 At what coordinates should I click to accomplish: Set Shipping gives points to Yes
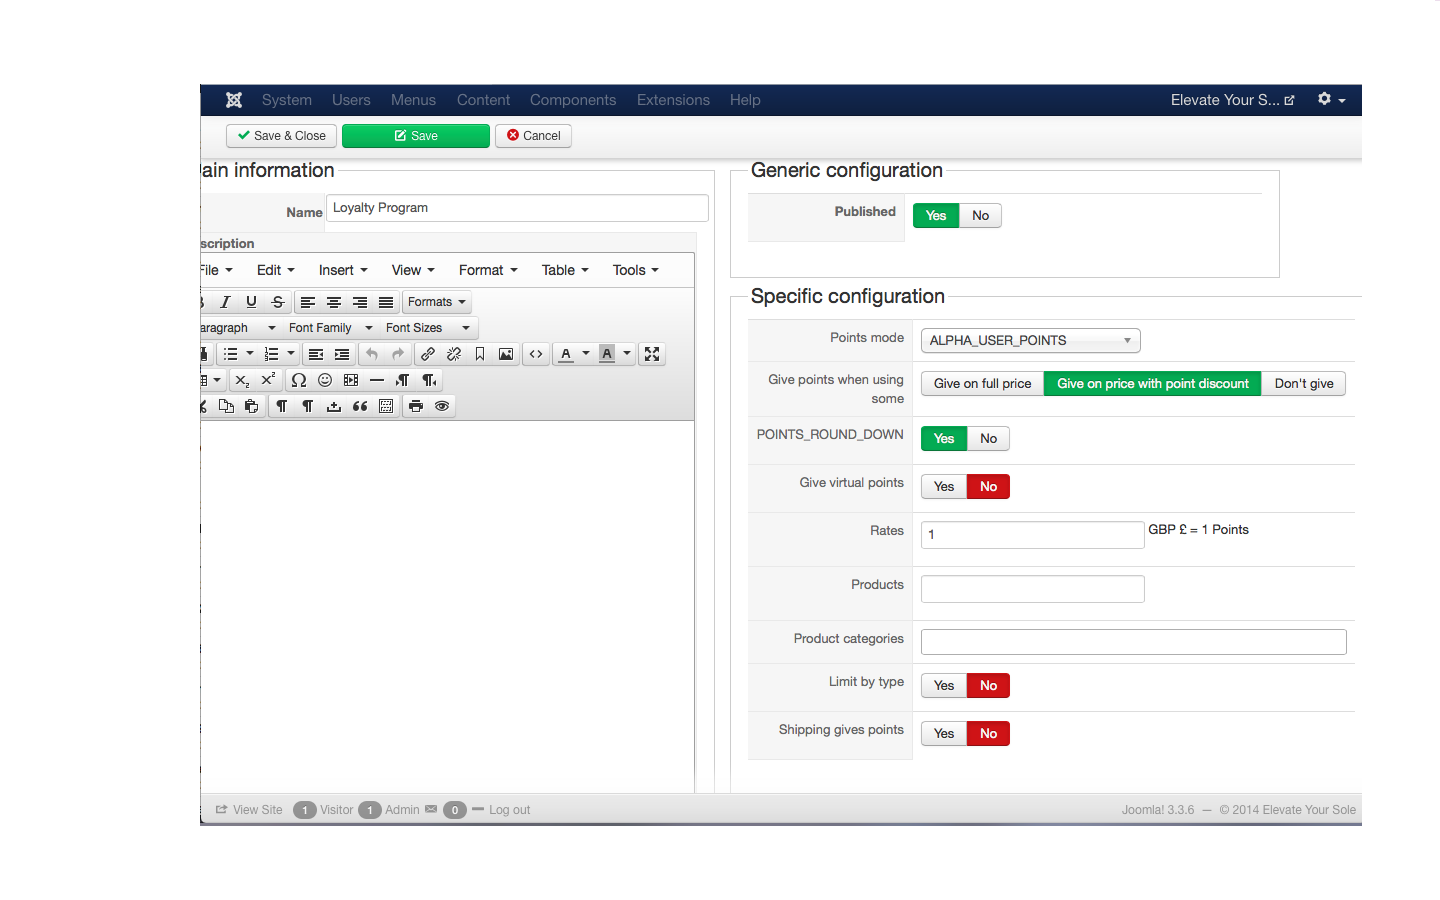coord(944,734)
